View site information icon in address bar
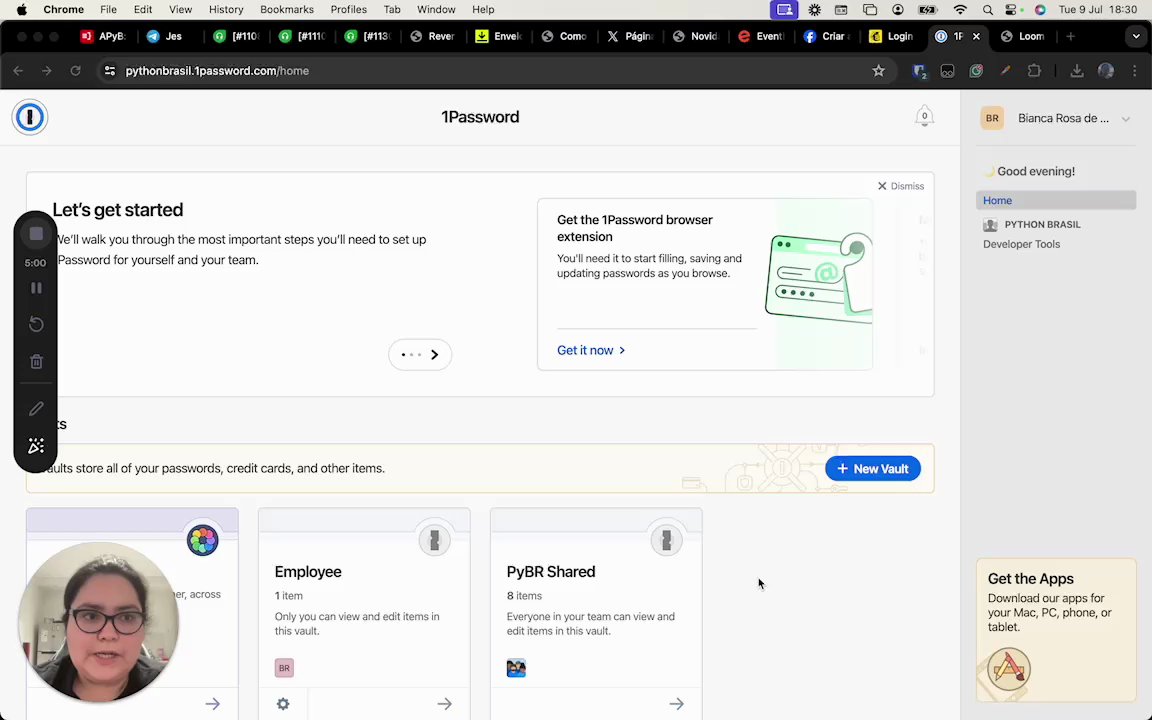The image size is (1152, 720). point(109,71)
